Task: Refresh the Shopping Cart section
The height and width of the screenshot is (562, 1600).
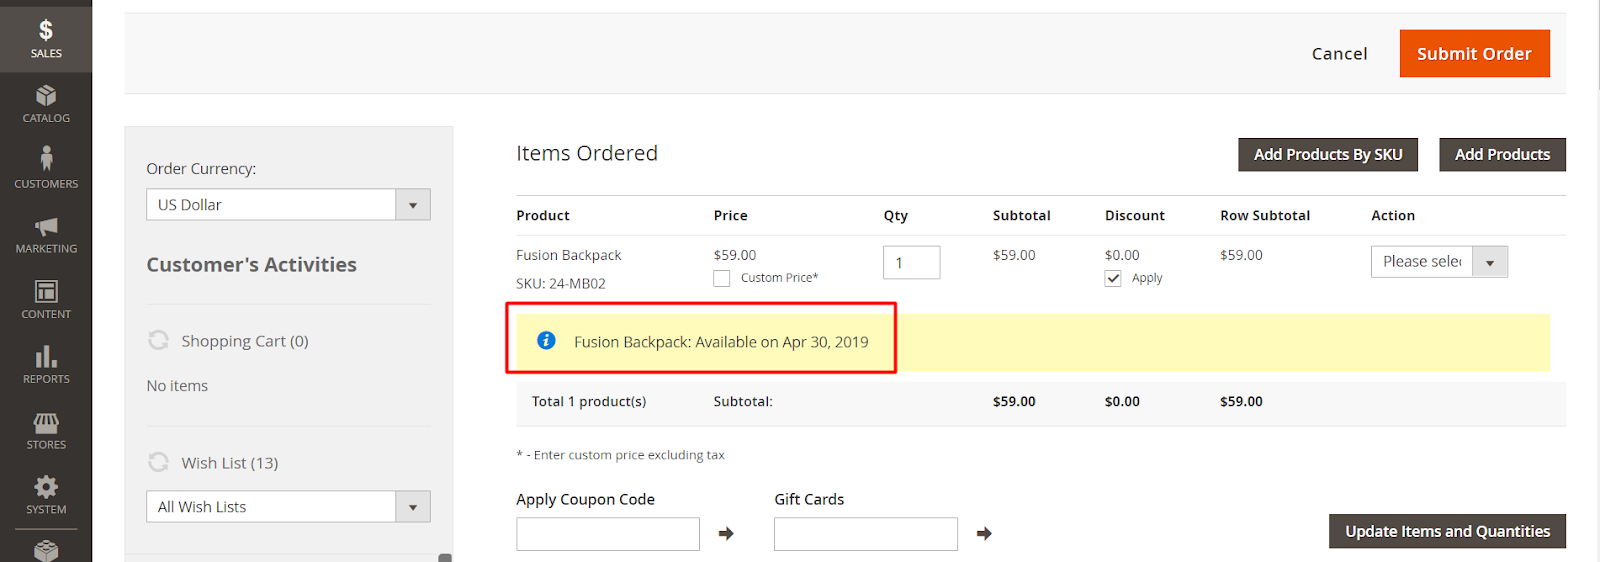Action: click(x=158, y=341)
